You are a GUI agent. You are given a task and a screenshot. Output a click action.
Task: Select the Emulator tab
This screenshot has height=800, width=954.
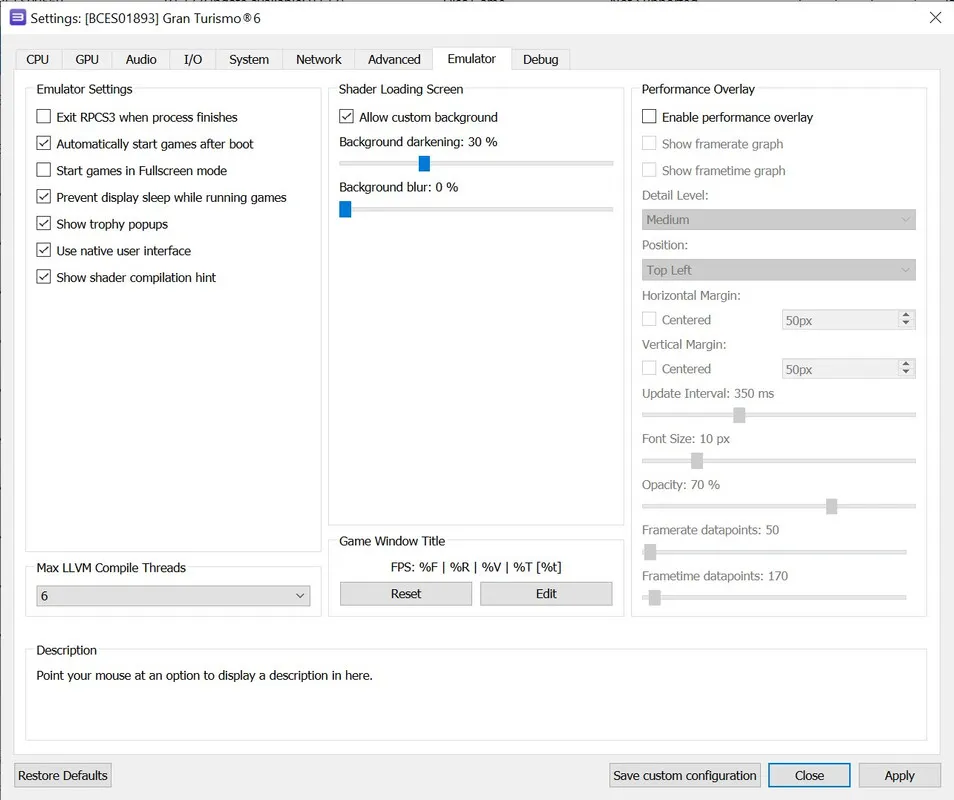click(472, 59)
